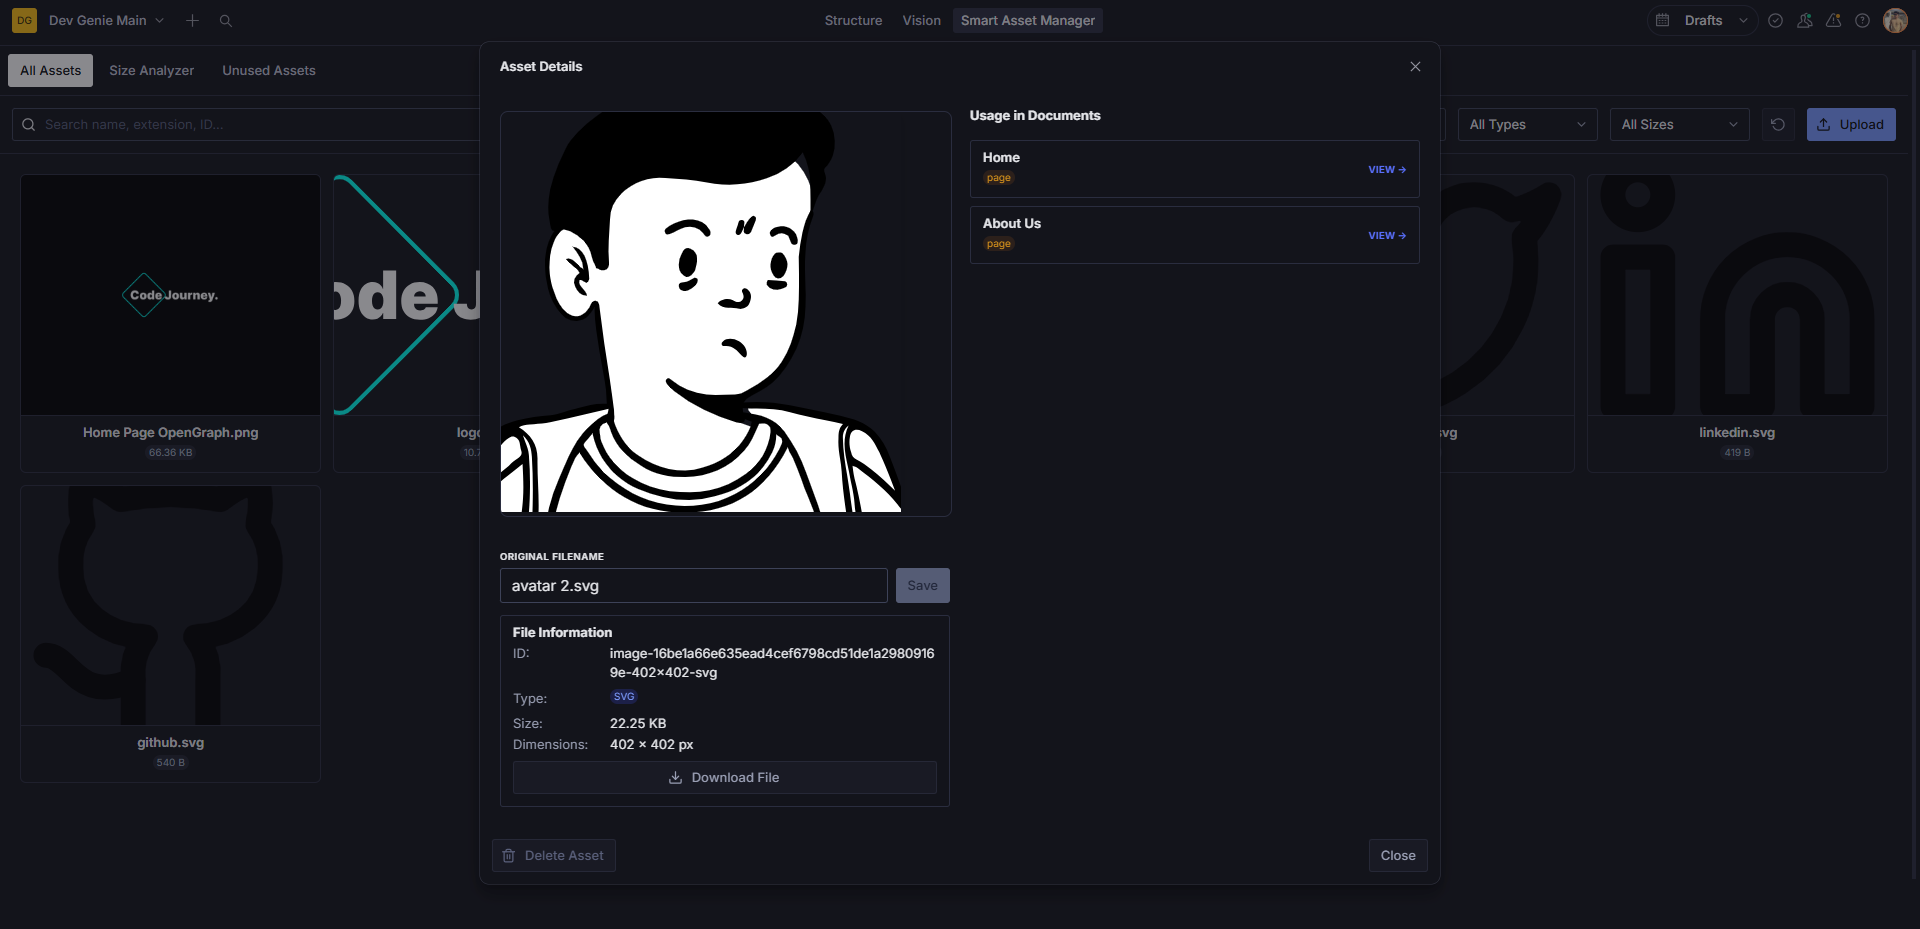Image resolution: width=1920 pixels, height=929 pixels.
Task: Switch to the Structure tab
Action: (853, 20)
